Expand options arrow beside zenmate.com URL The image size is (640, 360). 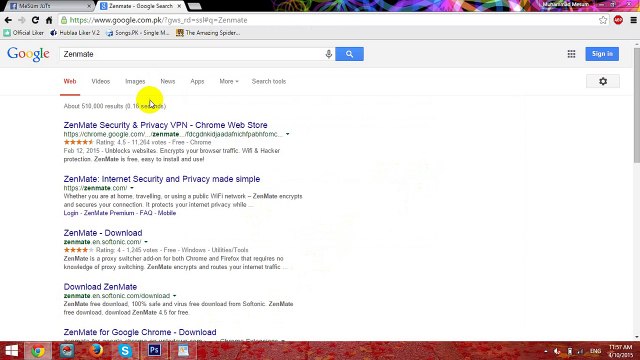click(132, 188)
